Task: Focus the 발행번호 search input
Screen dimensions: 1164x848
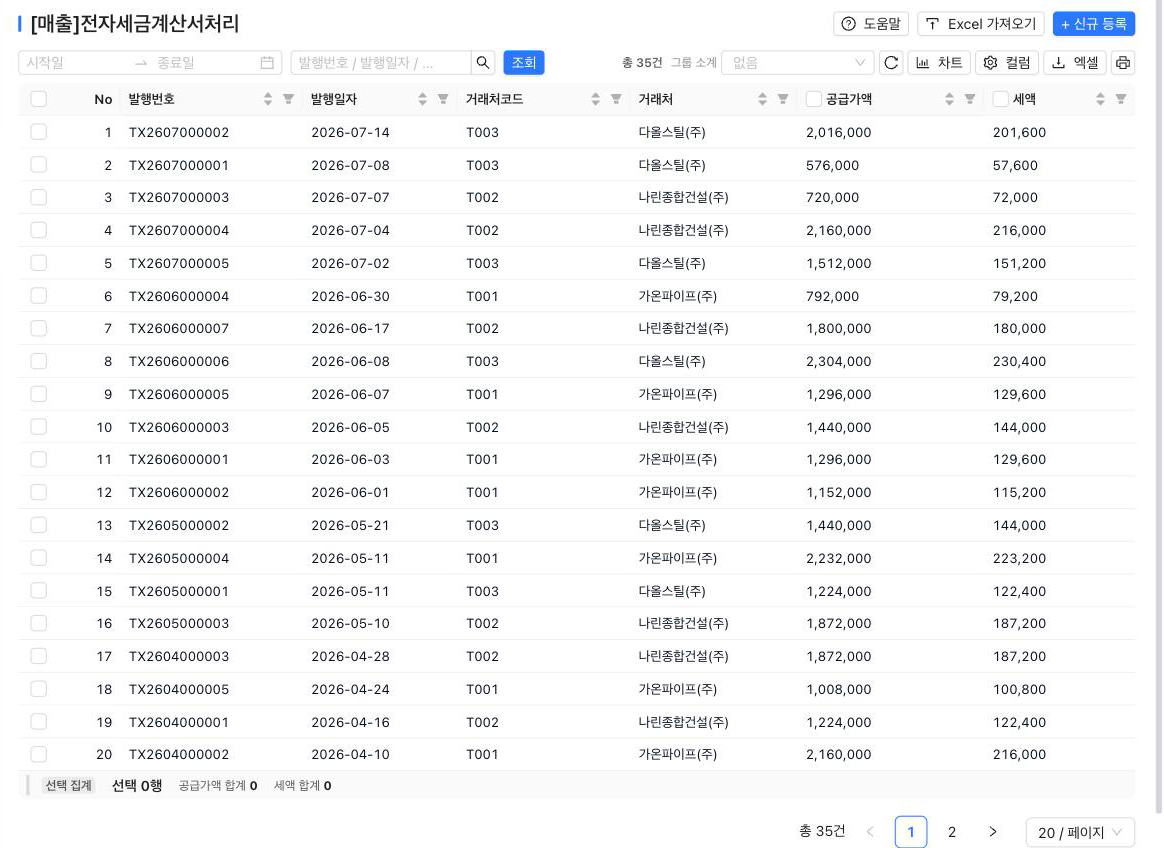Action: tap(381, 63)
